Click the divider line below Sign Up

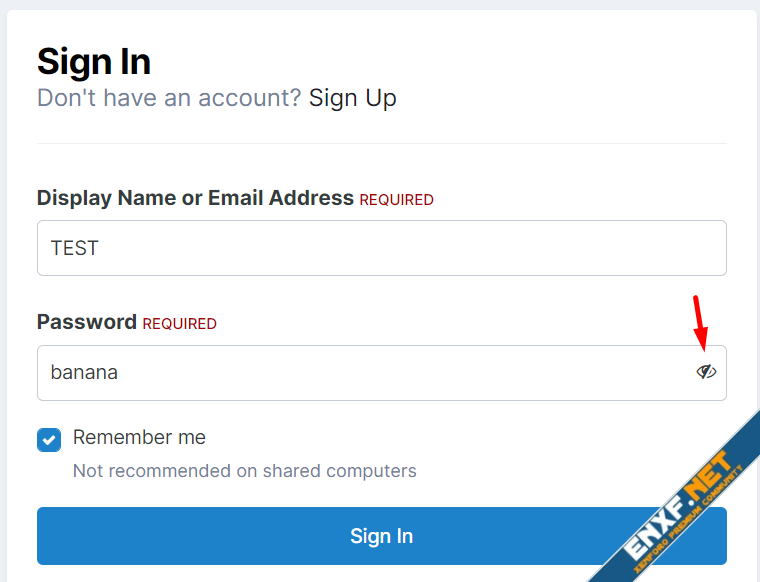381,144
